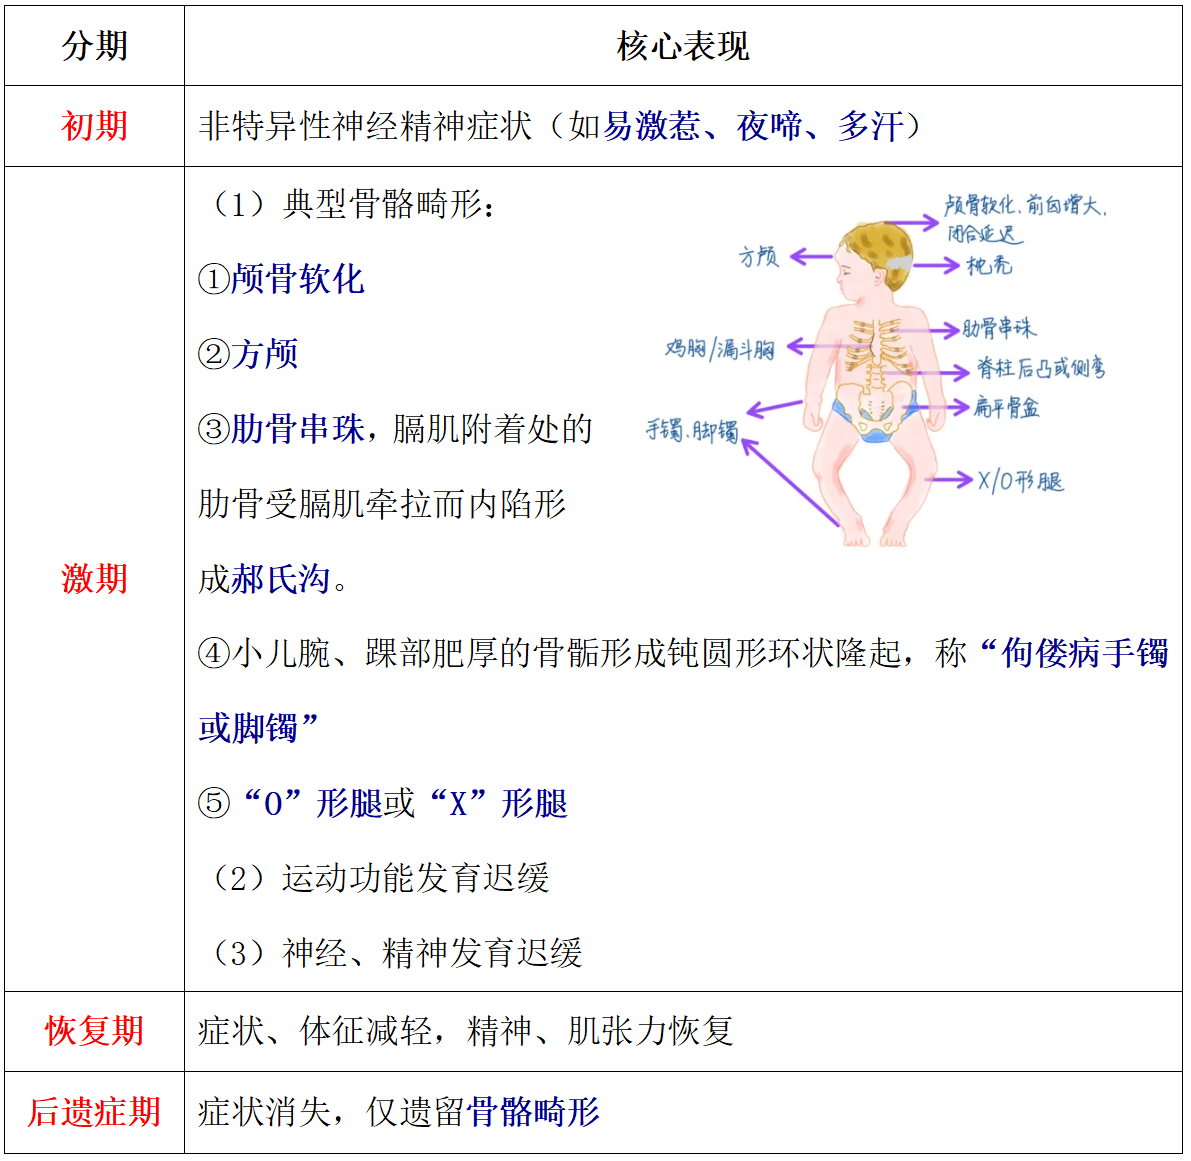The image size is (1191, 1161).
Task: Click the handwritten 枕秃 label in diagram
Action: [988, 265]
